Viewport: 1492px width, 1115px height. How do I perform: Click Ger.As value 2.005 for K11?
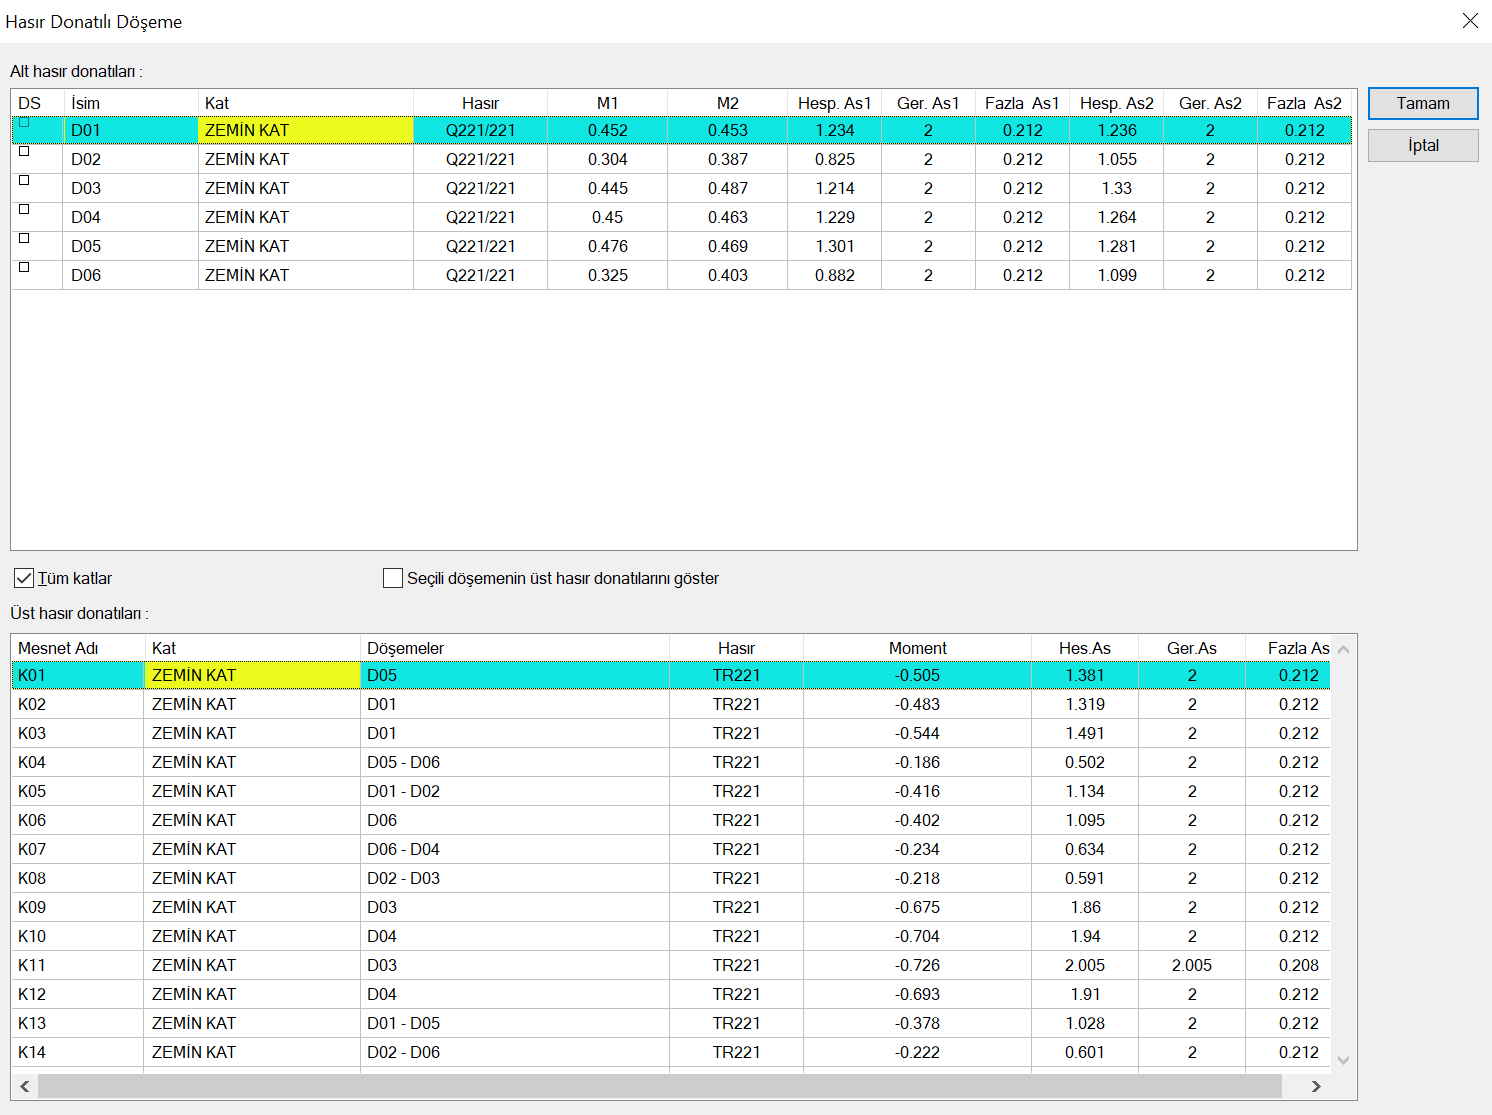tap(1191, 965)
